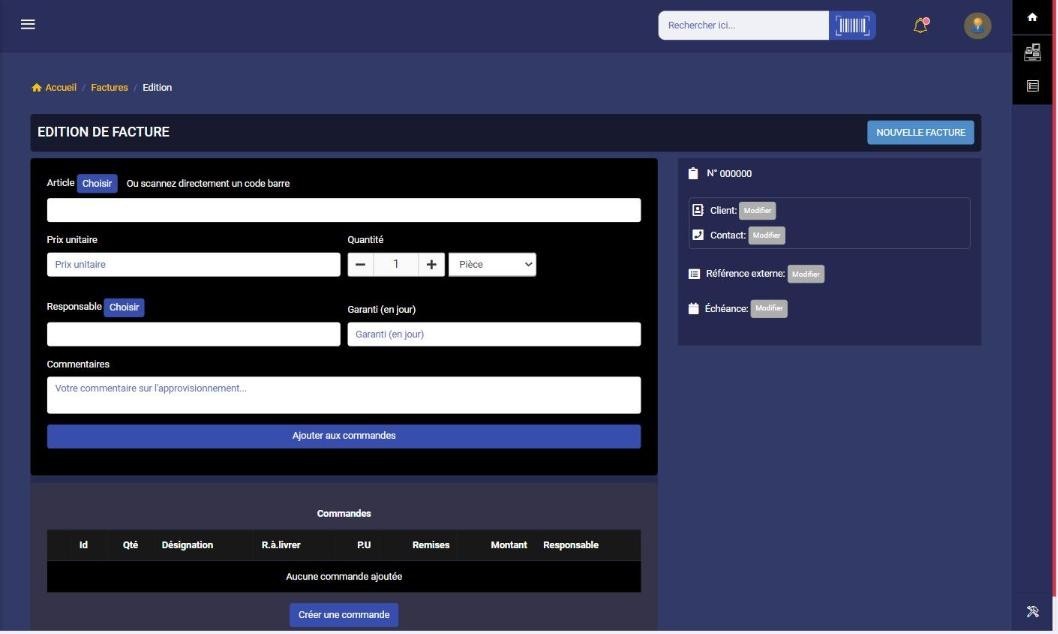Click the P.U column header
The height and width of the screenshot is (634, 1058).
[364, 545]
